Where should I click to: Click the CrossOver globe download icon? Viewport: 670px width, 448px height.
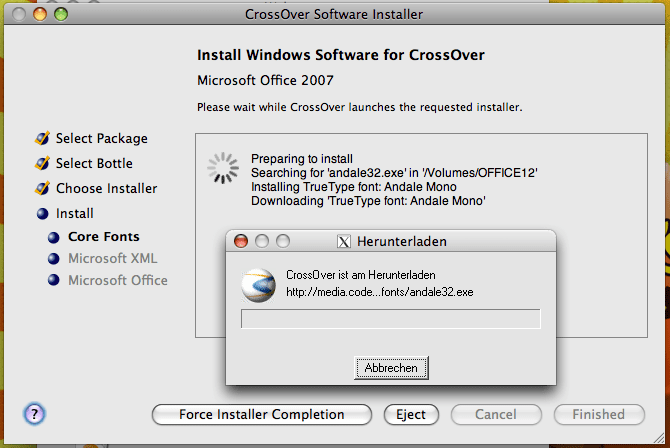[259, 284]
